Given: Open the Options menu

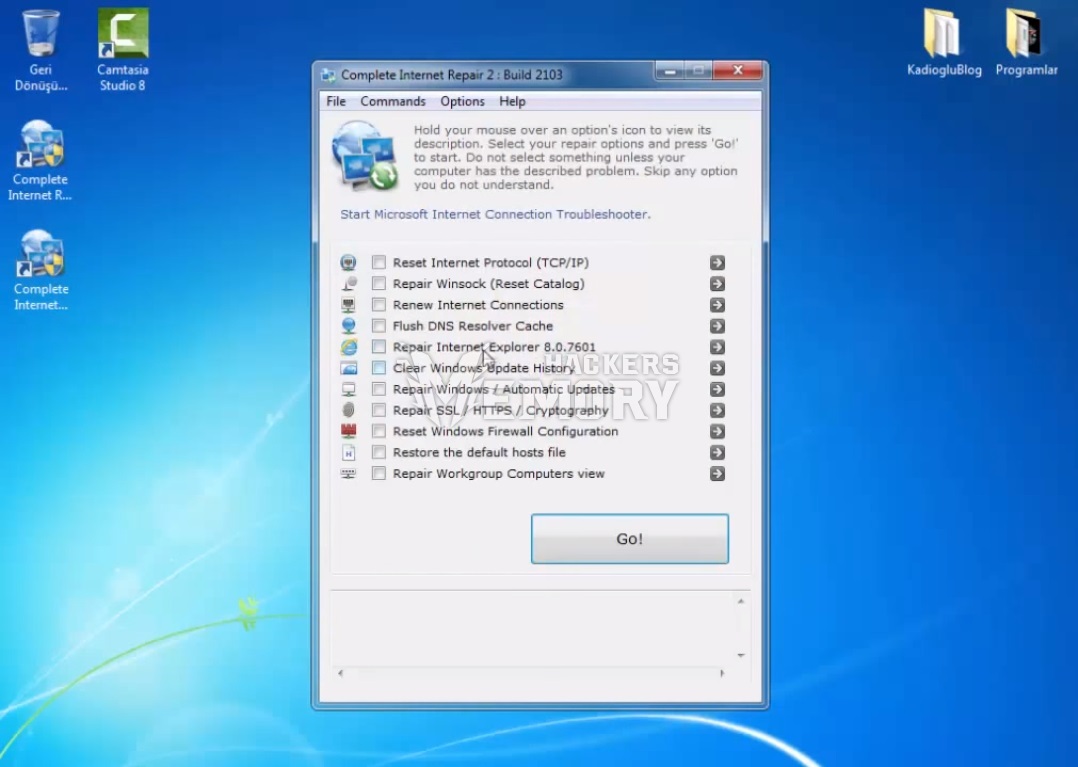Looking at the screenshot, I should (462, 101).
